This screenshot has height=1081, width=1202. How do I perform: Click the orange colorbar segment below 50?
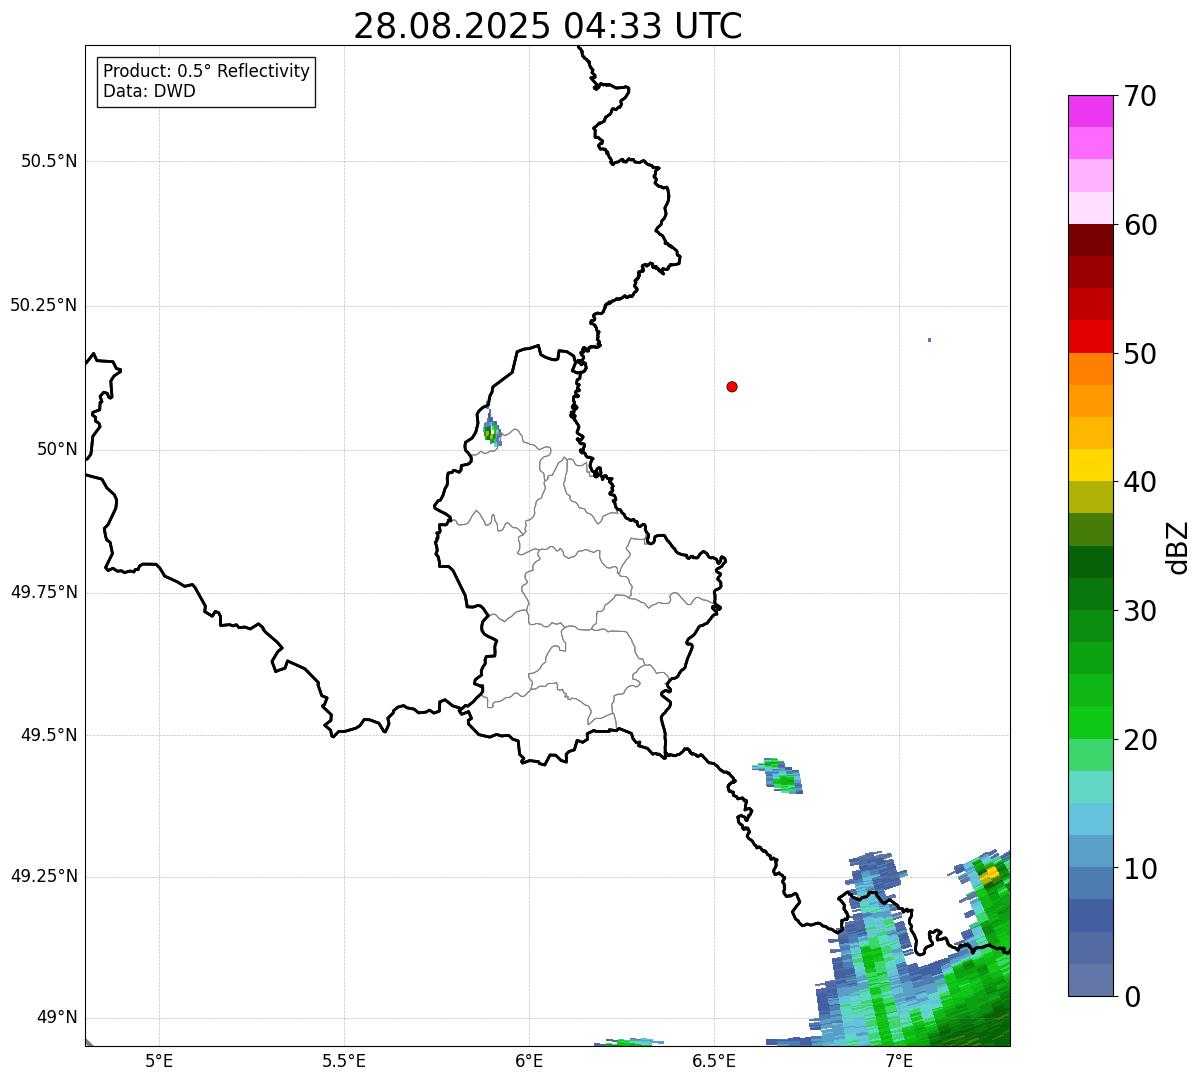(1090, 369)
